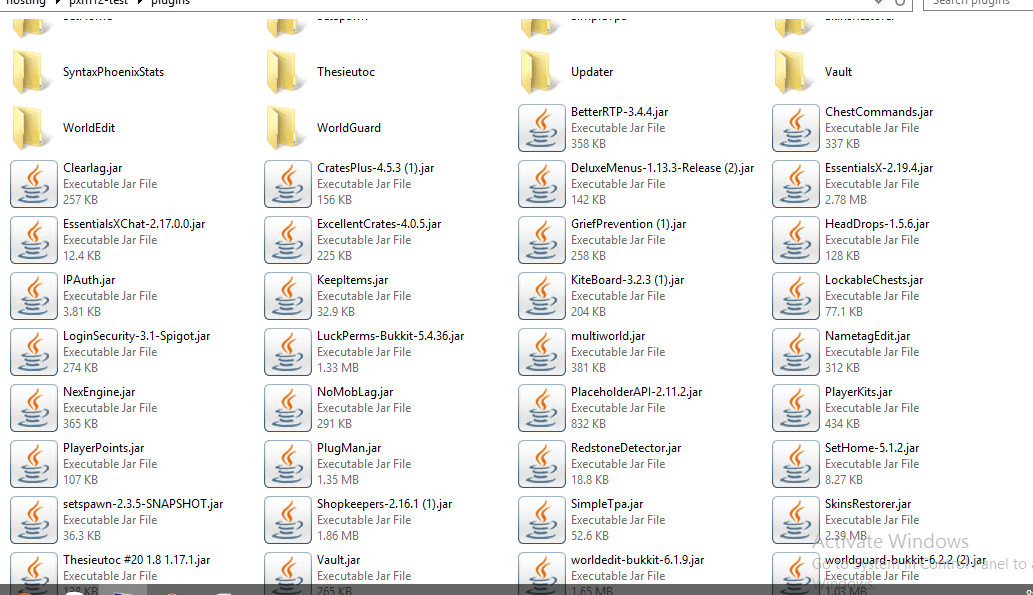Select the GriefPrevention (1).jar icon
1033x595 pixels.
542,240
